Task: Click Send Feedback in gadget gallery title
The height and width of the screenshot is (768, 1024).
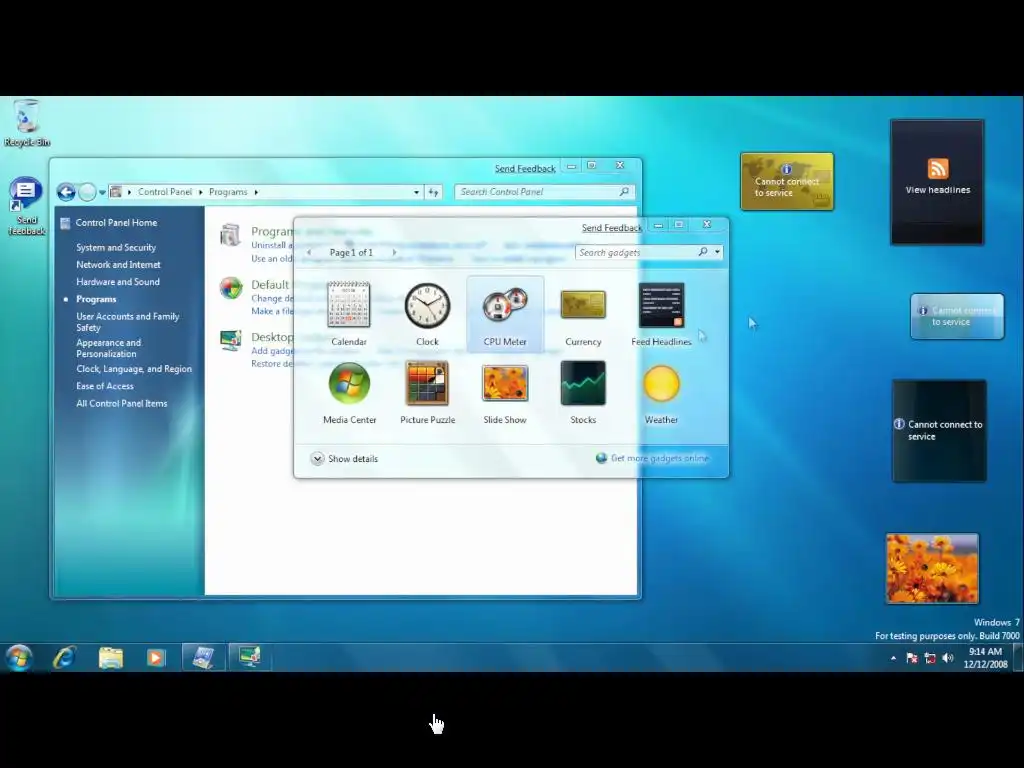Action: [x=612, y=228]
